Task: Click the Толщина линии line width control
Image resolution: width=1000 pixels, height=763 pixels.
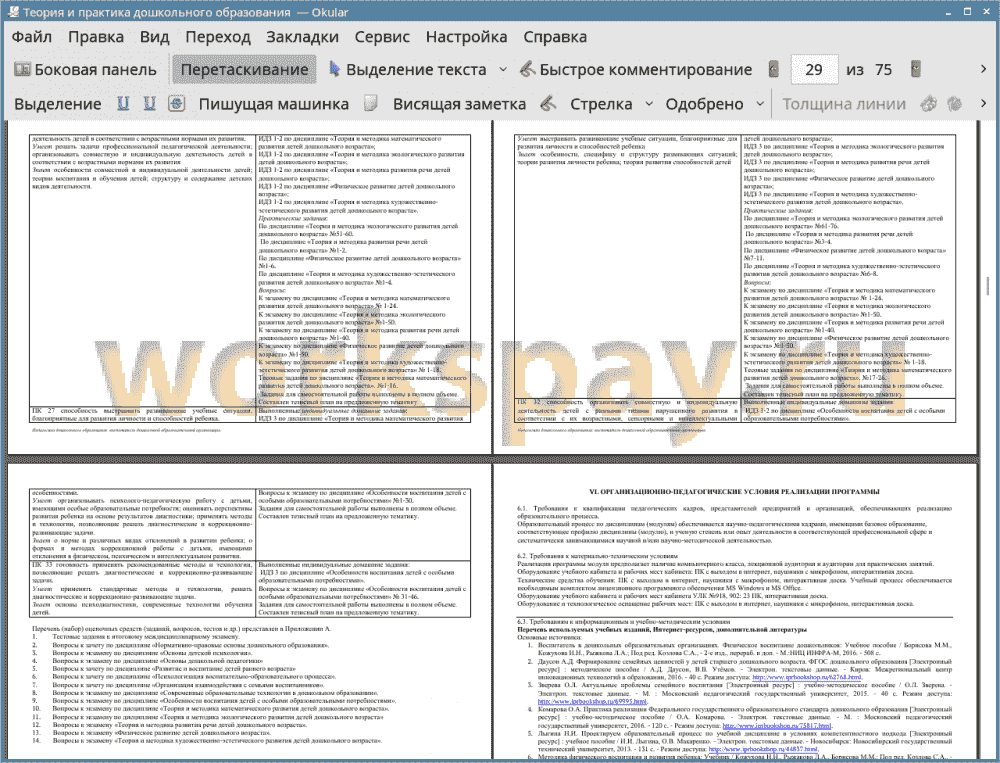Action: (844, 104)
